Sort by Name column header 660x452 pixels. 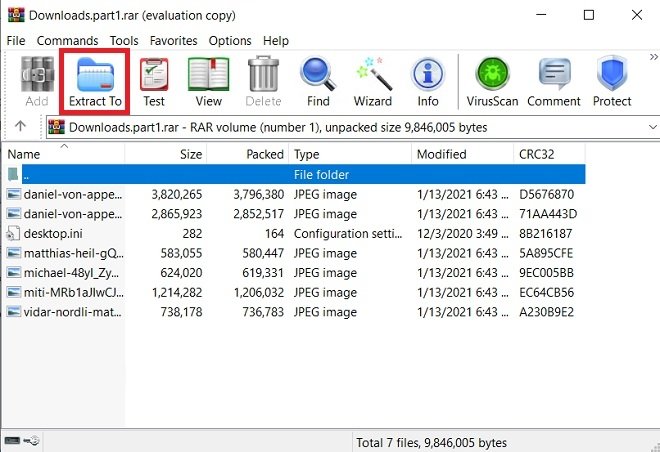(63, 154)
